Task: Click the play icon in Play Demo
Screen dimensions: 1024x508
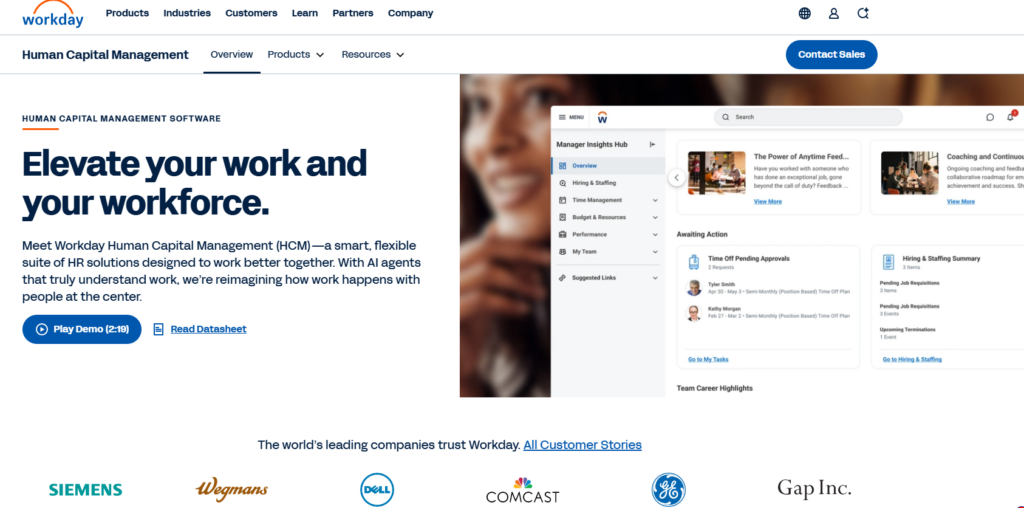Action: point(42,329)
